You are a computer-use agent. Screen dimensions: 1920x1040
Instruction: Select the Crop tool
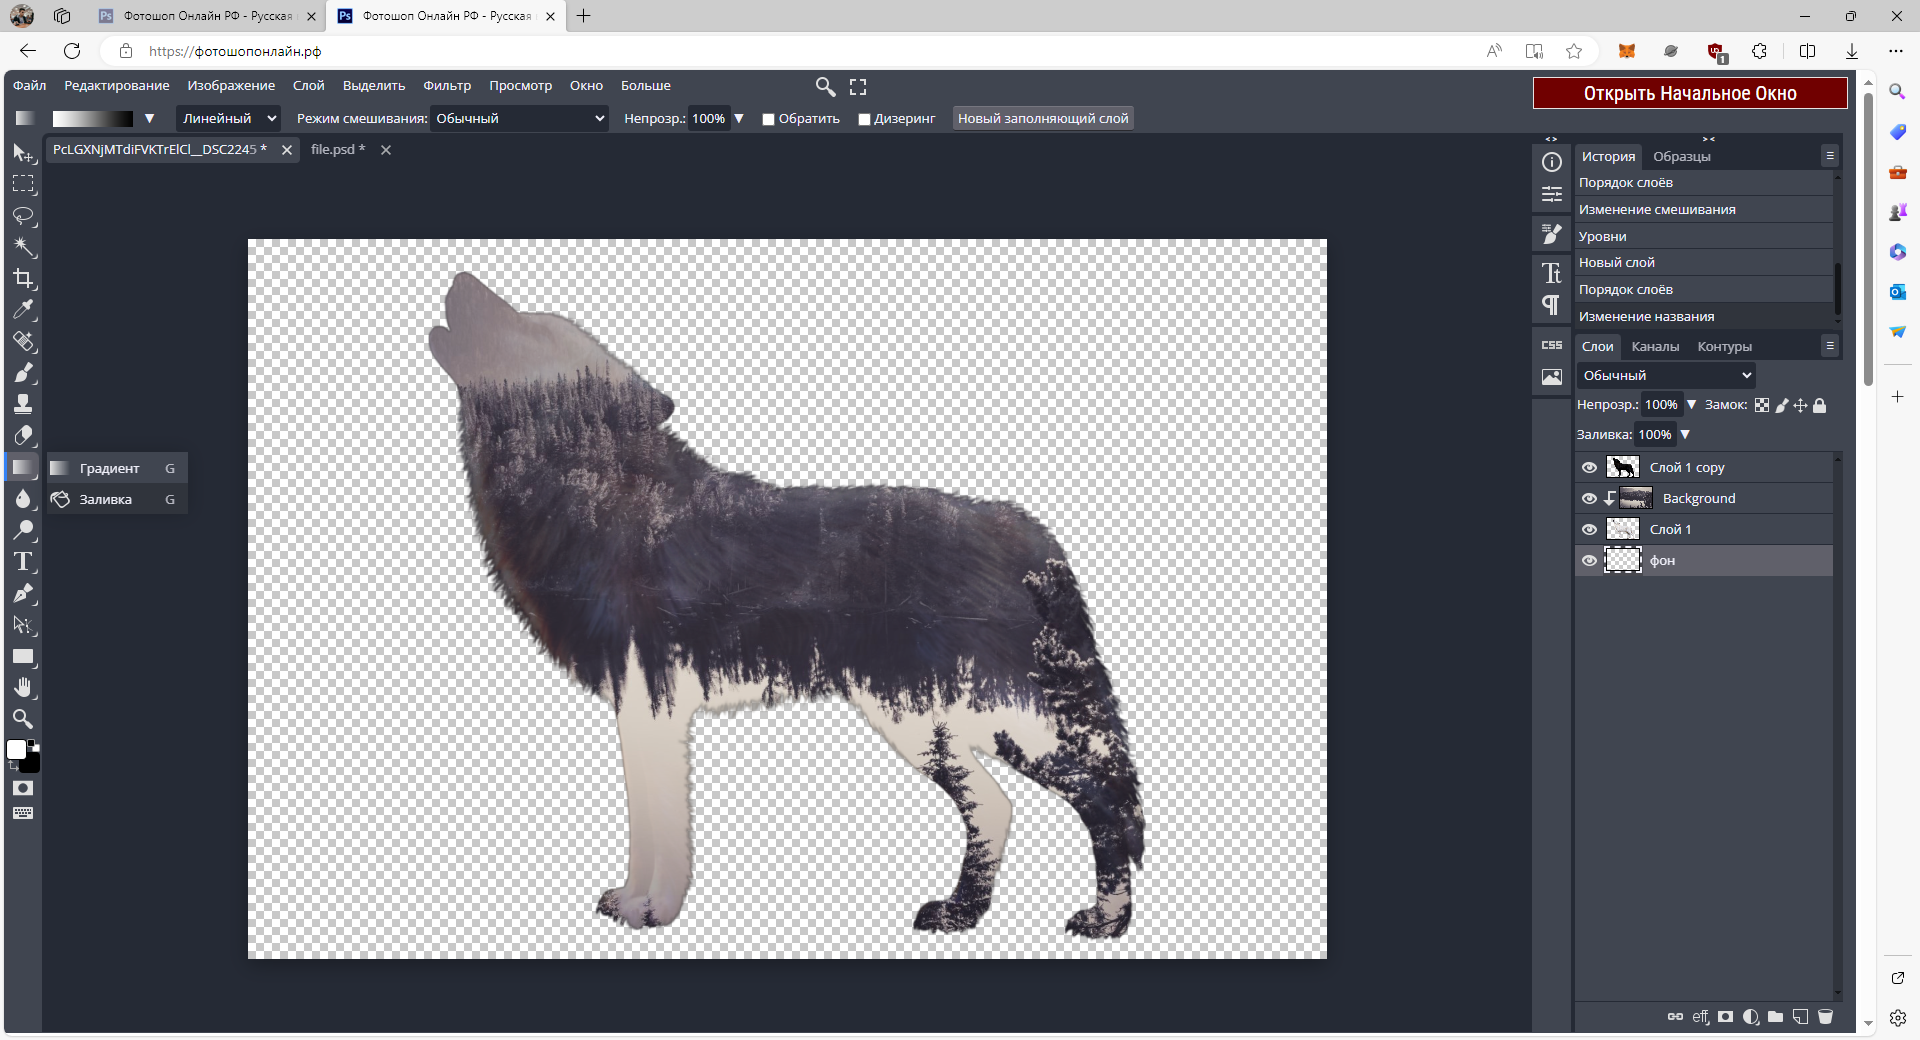[24, 279]
